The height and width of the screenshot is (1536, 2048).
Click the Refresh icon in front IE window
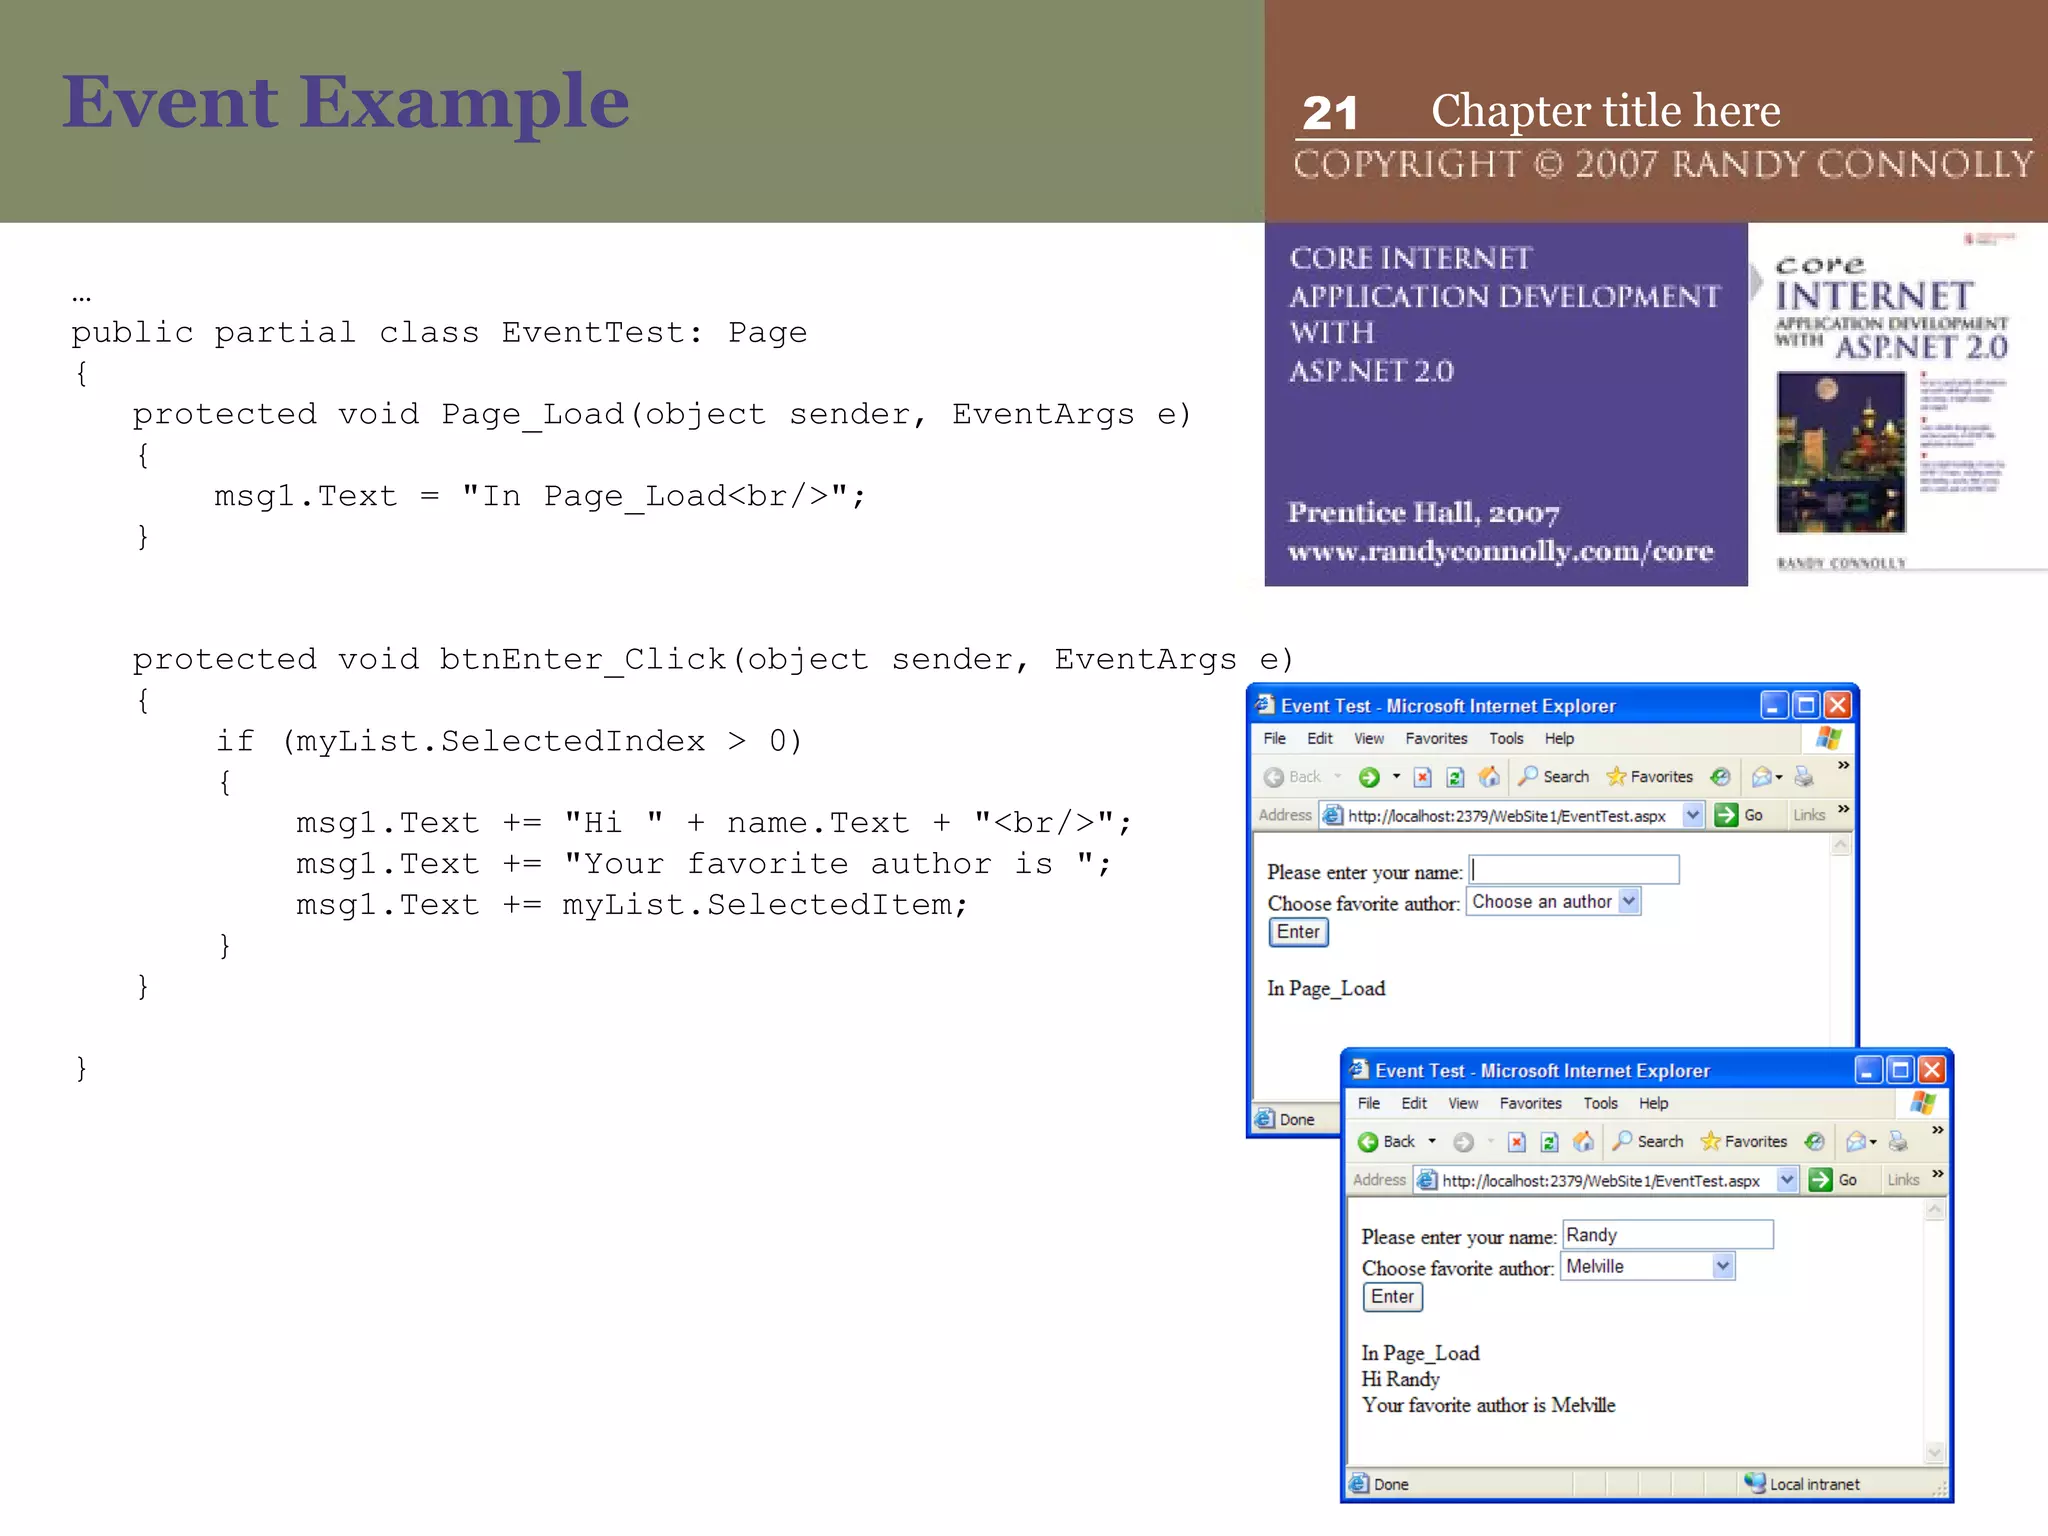1550,1142
